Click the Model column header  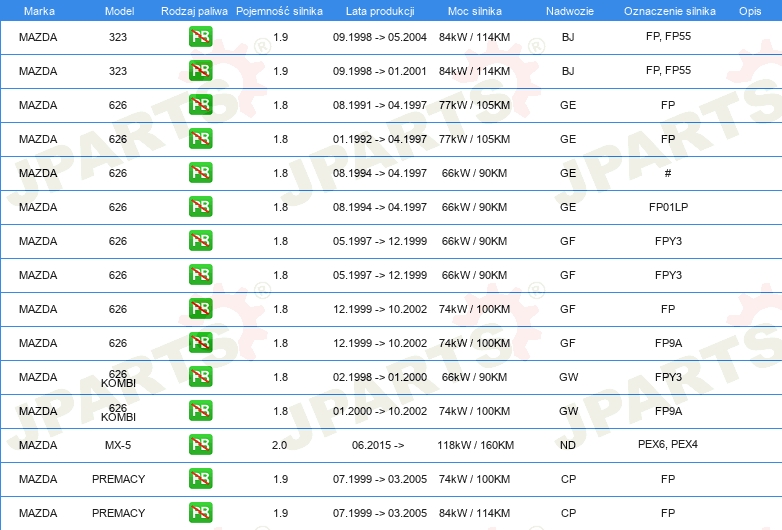119,11
